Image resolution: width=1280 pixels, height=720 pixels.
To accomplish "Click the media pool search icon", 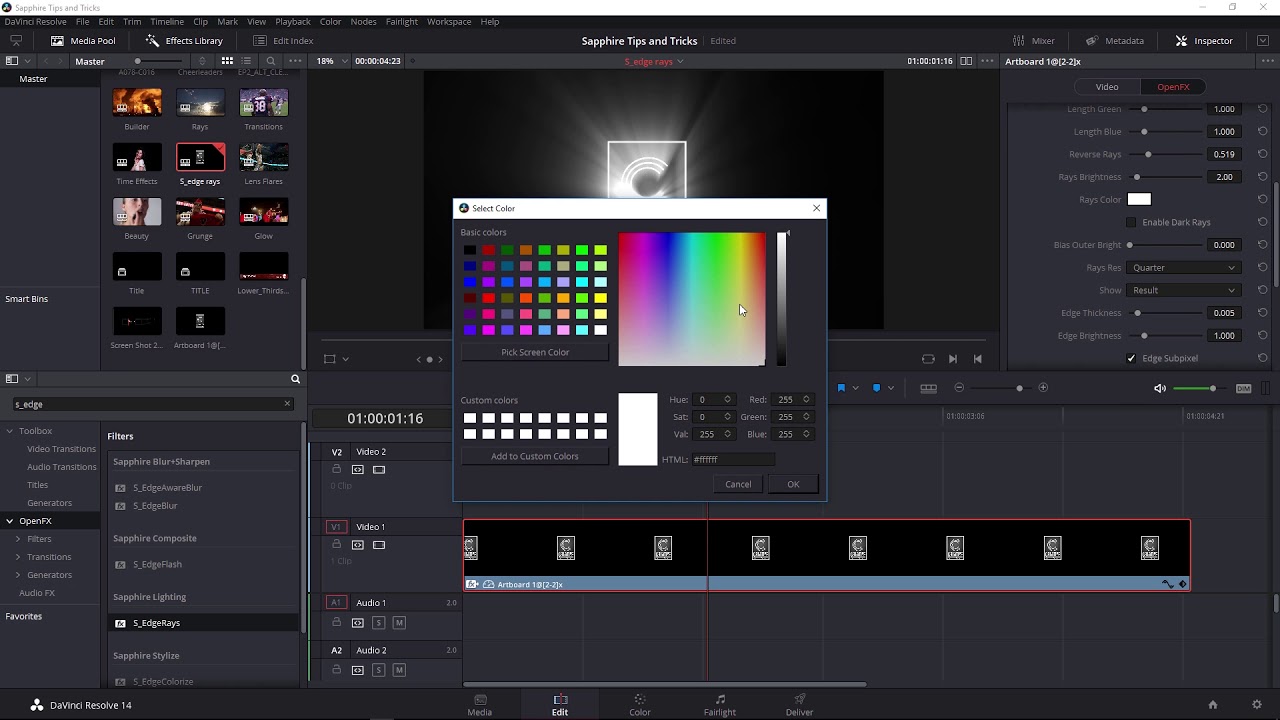I will coord(270,61).
